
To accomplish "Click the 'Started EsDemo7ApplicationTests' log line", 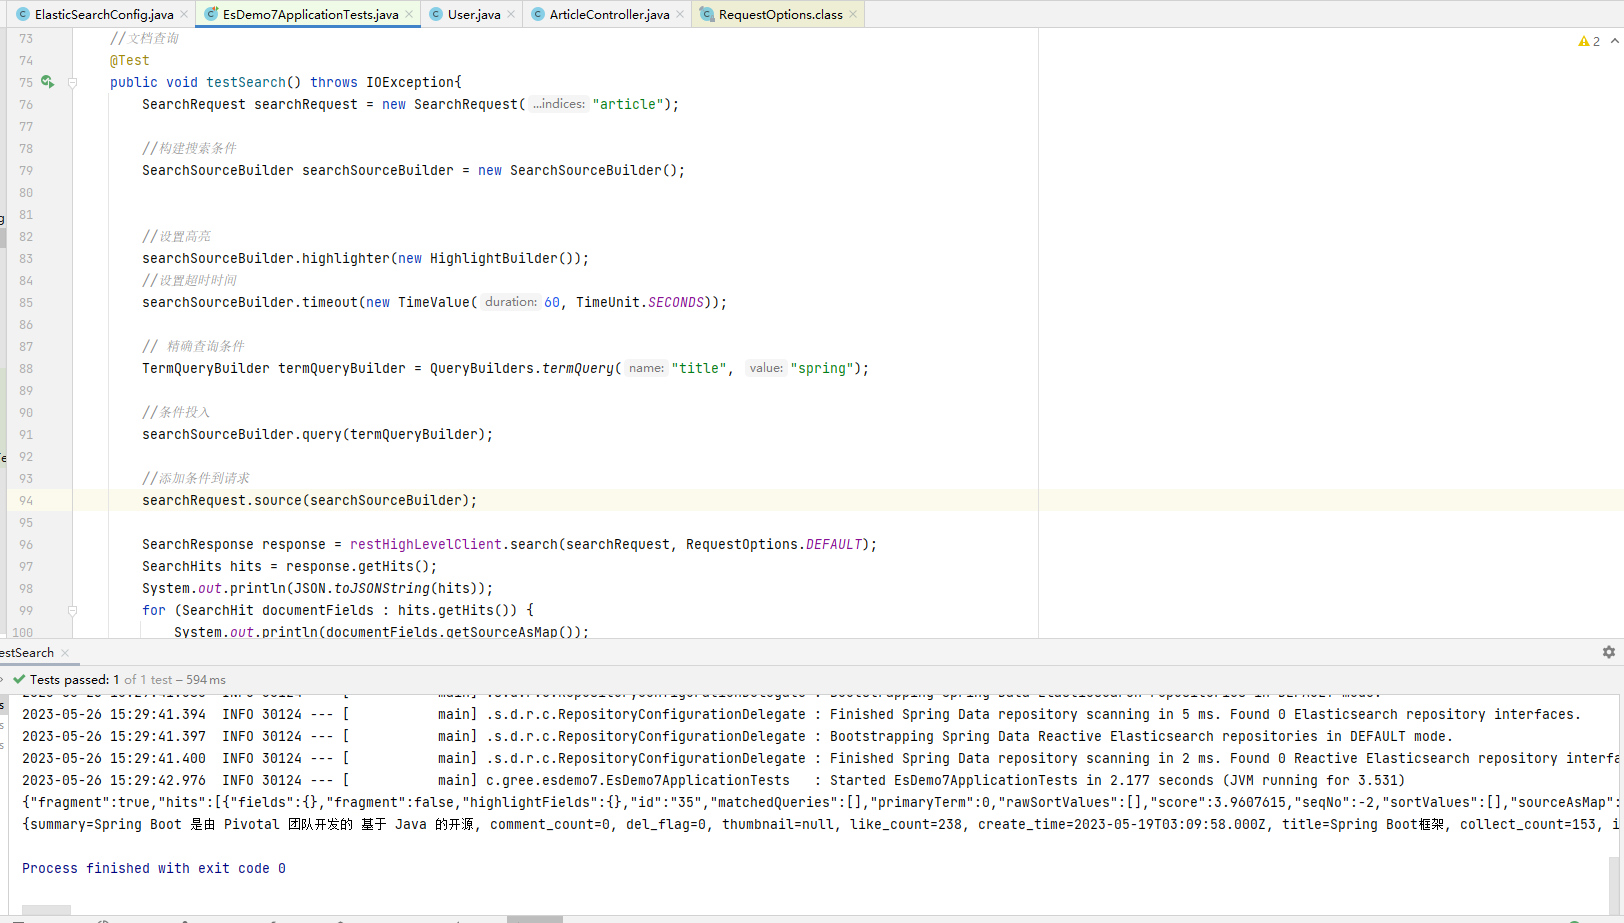I will click(x=713, y=780).
